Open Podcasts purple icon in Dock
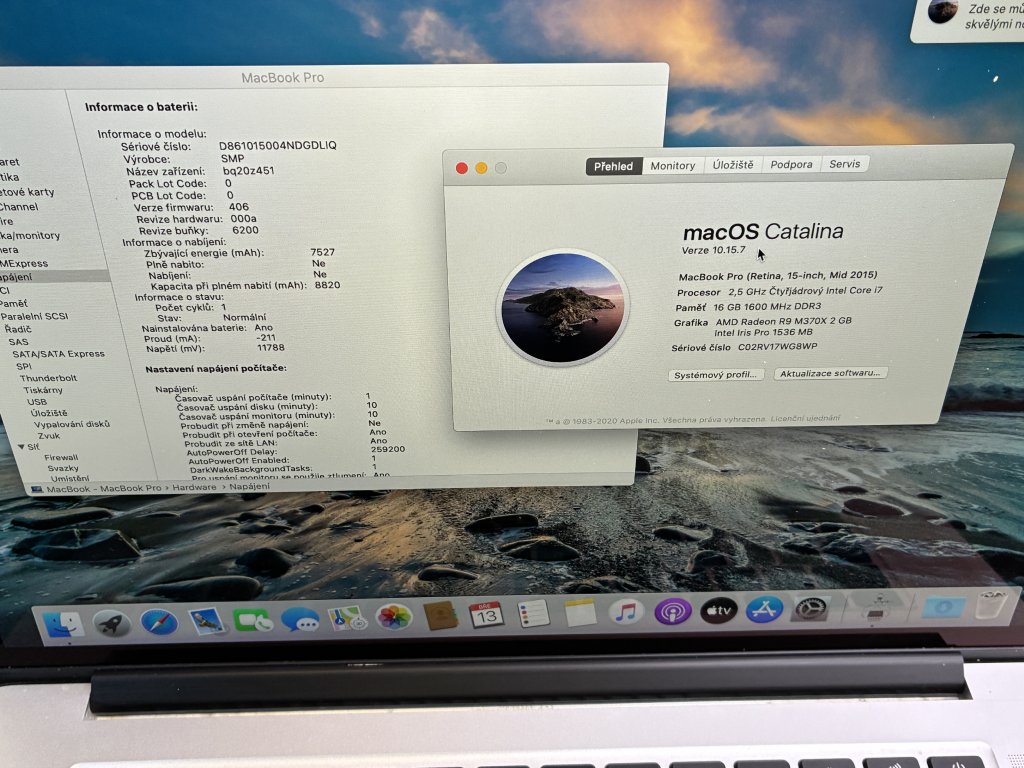 pos(673,611)
